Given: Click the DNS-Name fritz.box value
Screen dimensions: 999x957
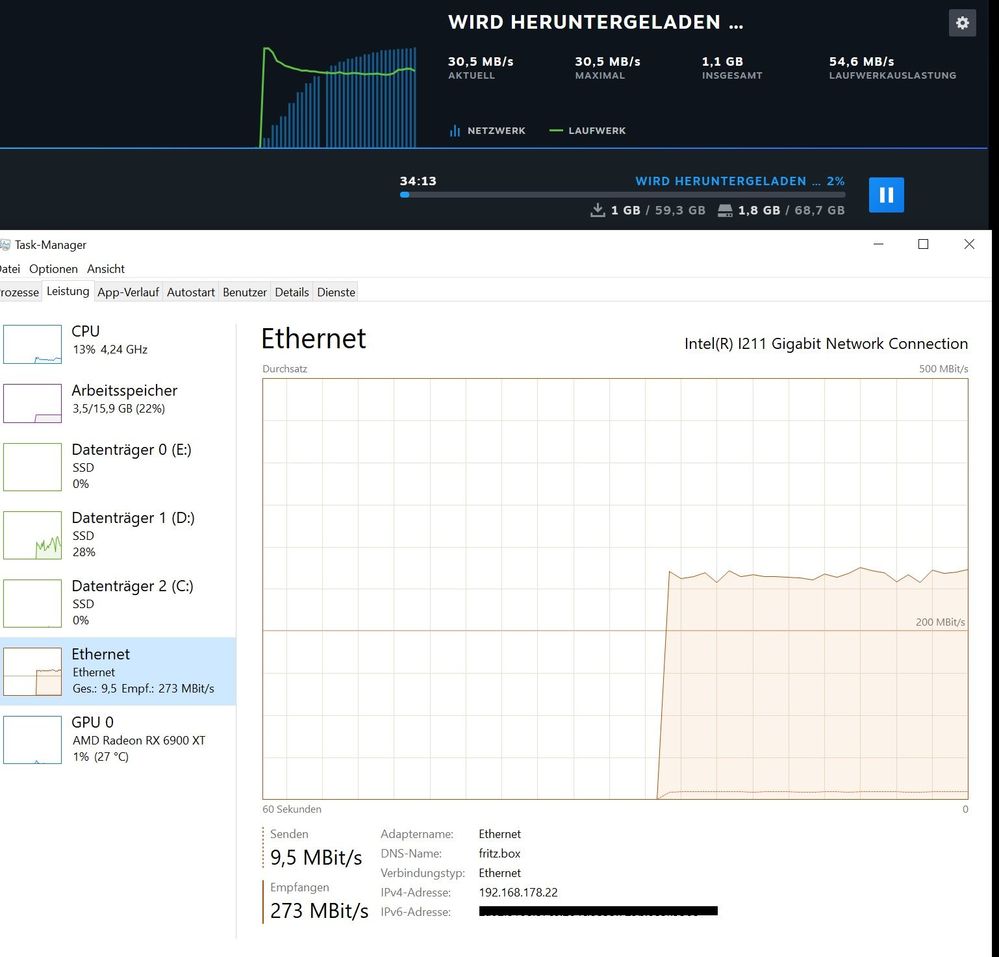Looking at the screenshot, I should (x=500, y=854).
